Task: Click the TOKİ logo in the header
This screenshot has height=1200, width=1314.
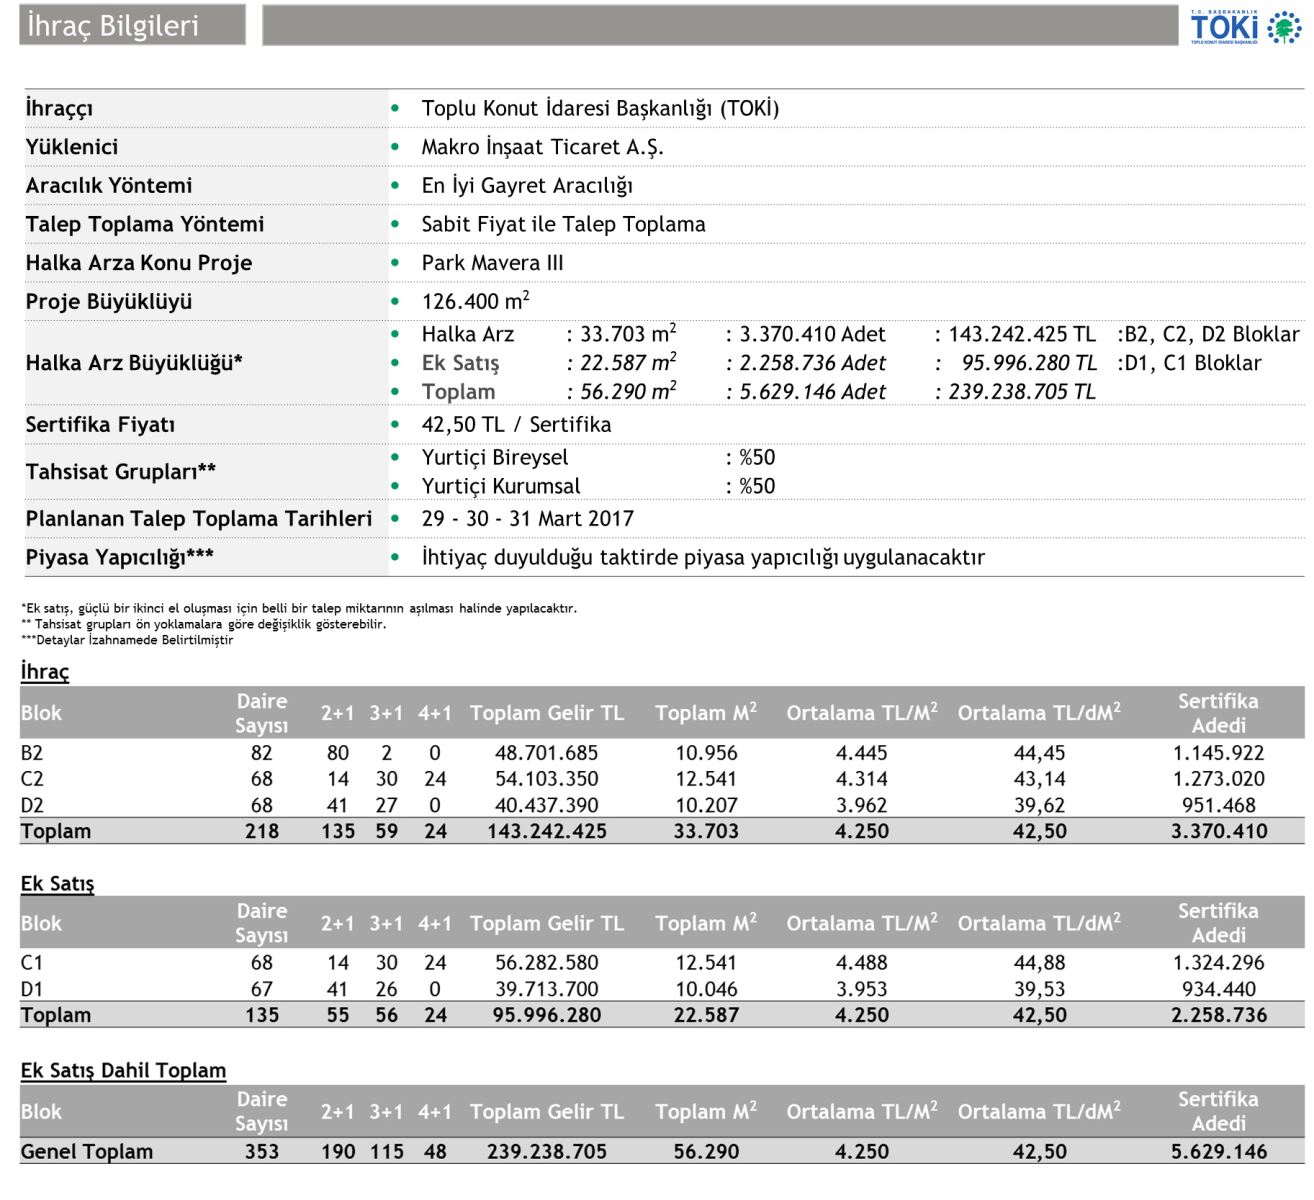Action: click(x=1245, y=27)
